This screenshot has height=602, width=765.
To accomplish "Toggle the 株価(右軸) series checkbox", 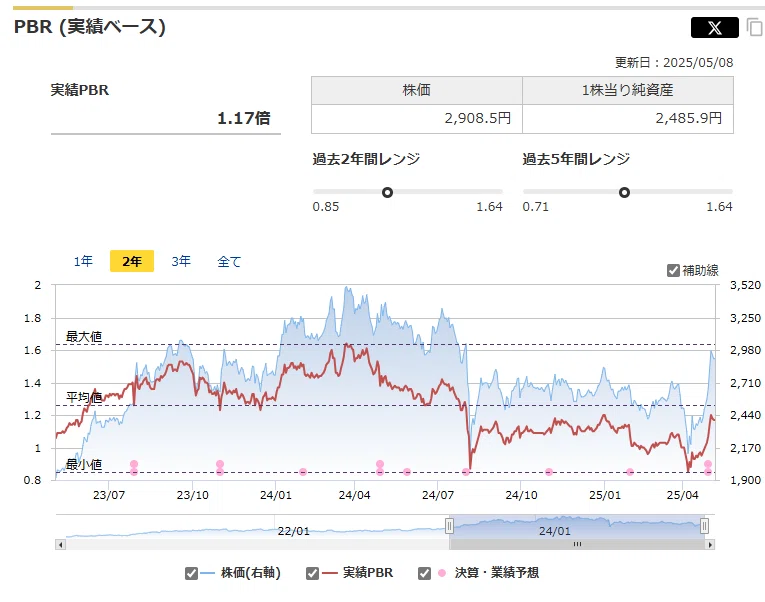I will (x=191, y=573).
